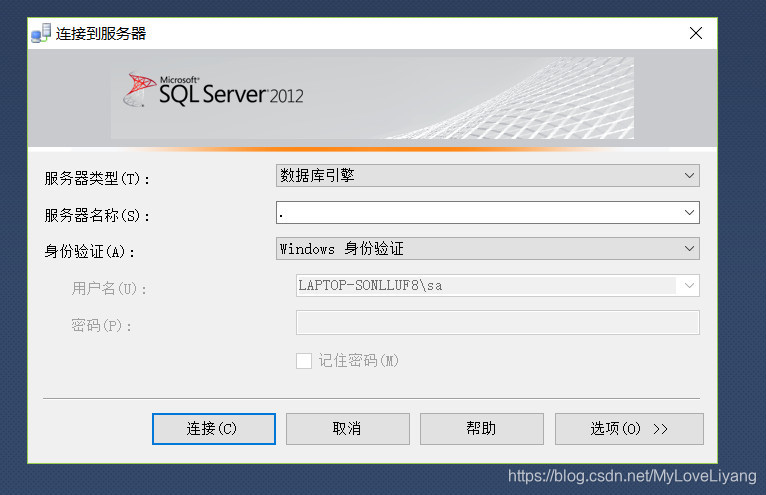
Task: Open the 用户名 dropdown with LAPTOP-SONLLUF8\sa
Action: [x=497, y=285]
